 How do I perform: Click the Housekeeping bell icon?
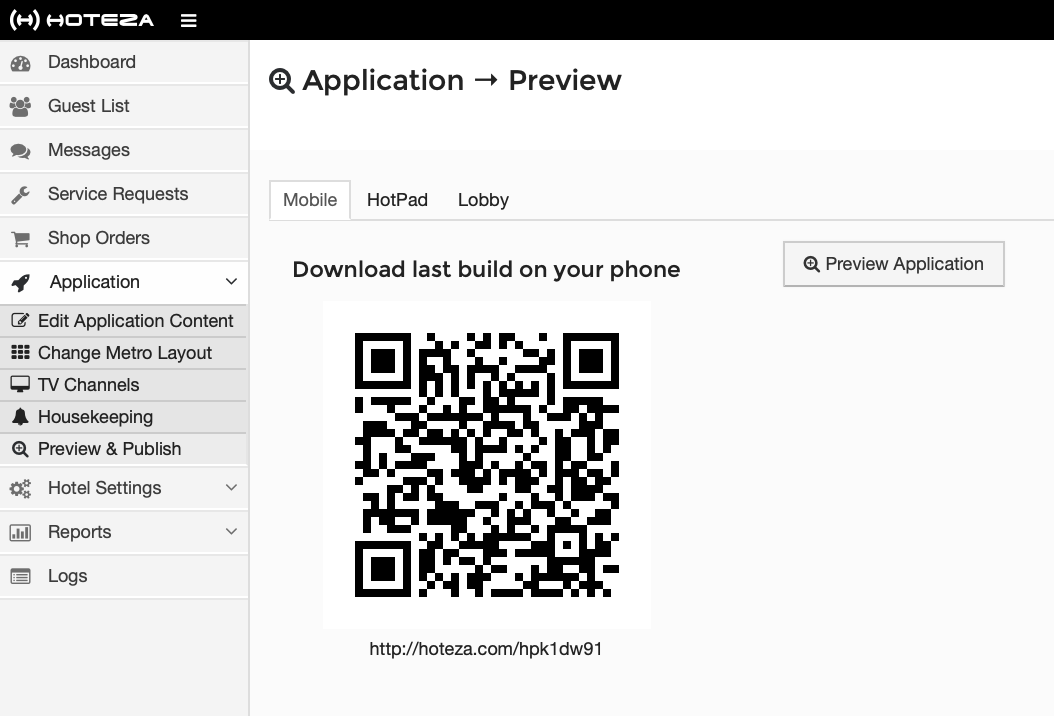(x=20, y=417)
